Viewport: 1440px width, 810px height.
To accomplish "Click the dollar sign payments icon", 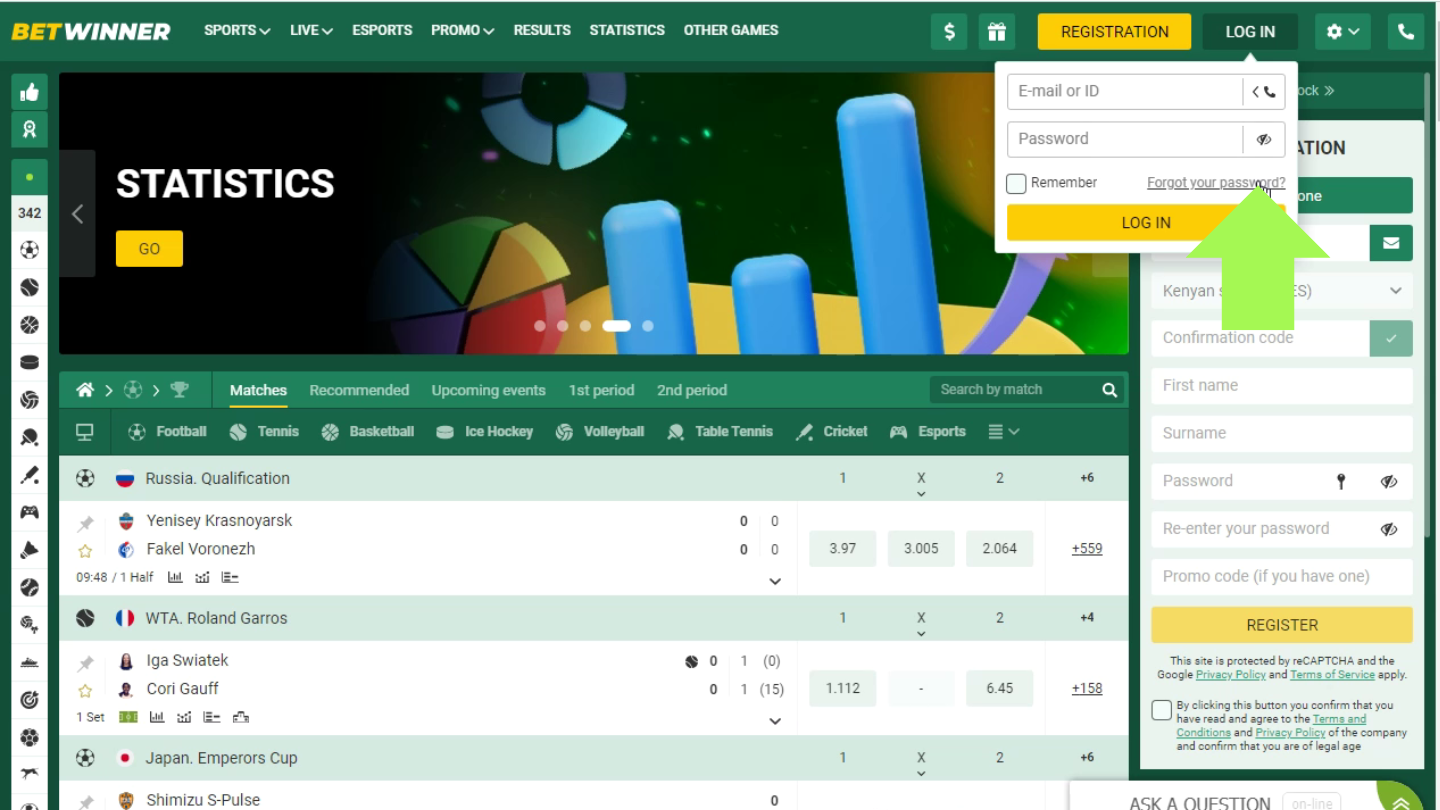I will [948, 31].
